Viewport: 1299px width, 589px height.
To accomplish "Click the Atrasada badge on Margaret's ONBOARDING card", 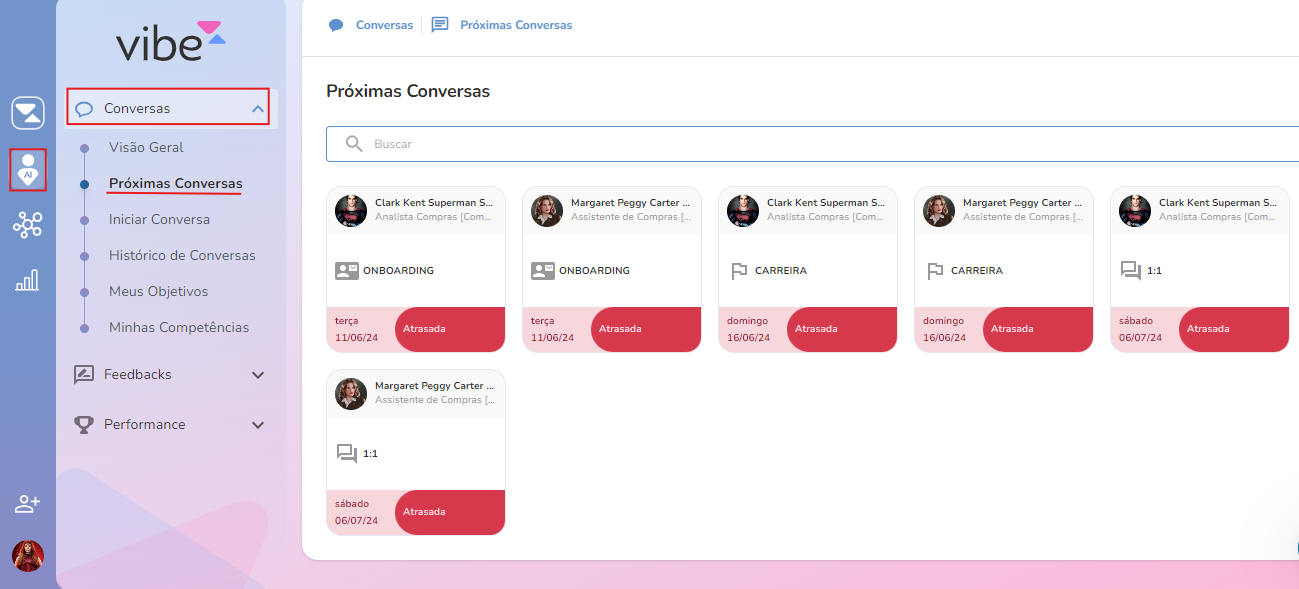I will (646, 329).
